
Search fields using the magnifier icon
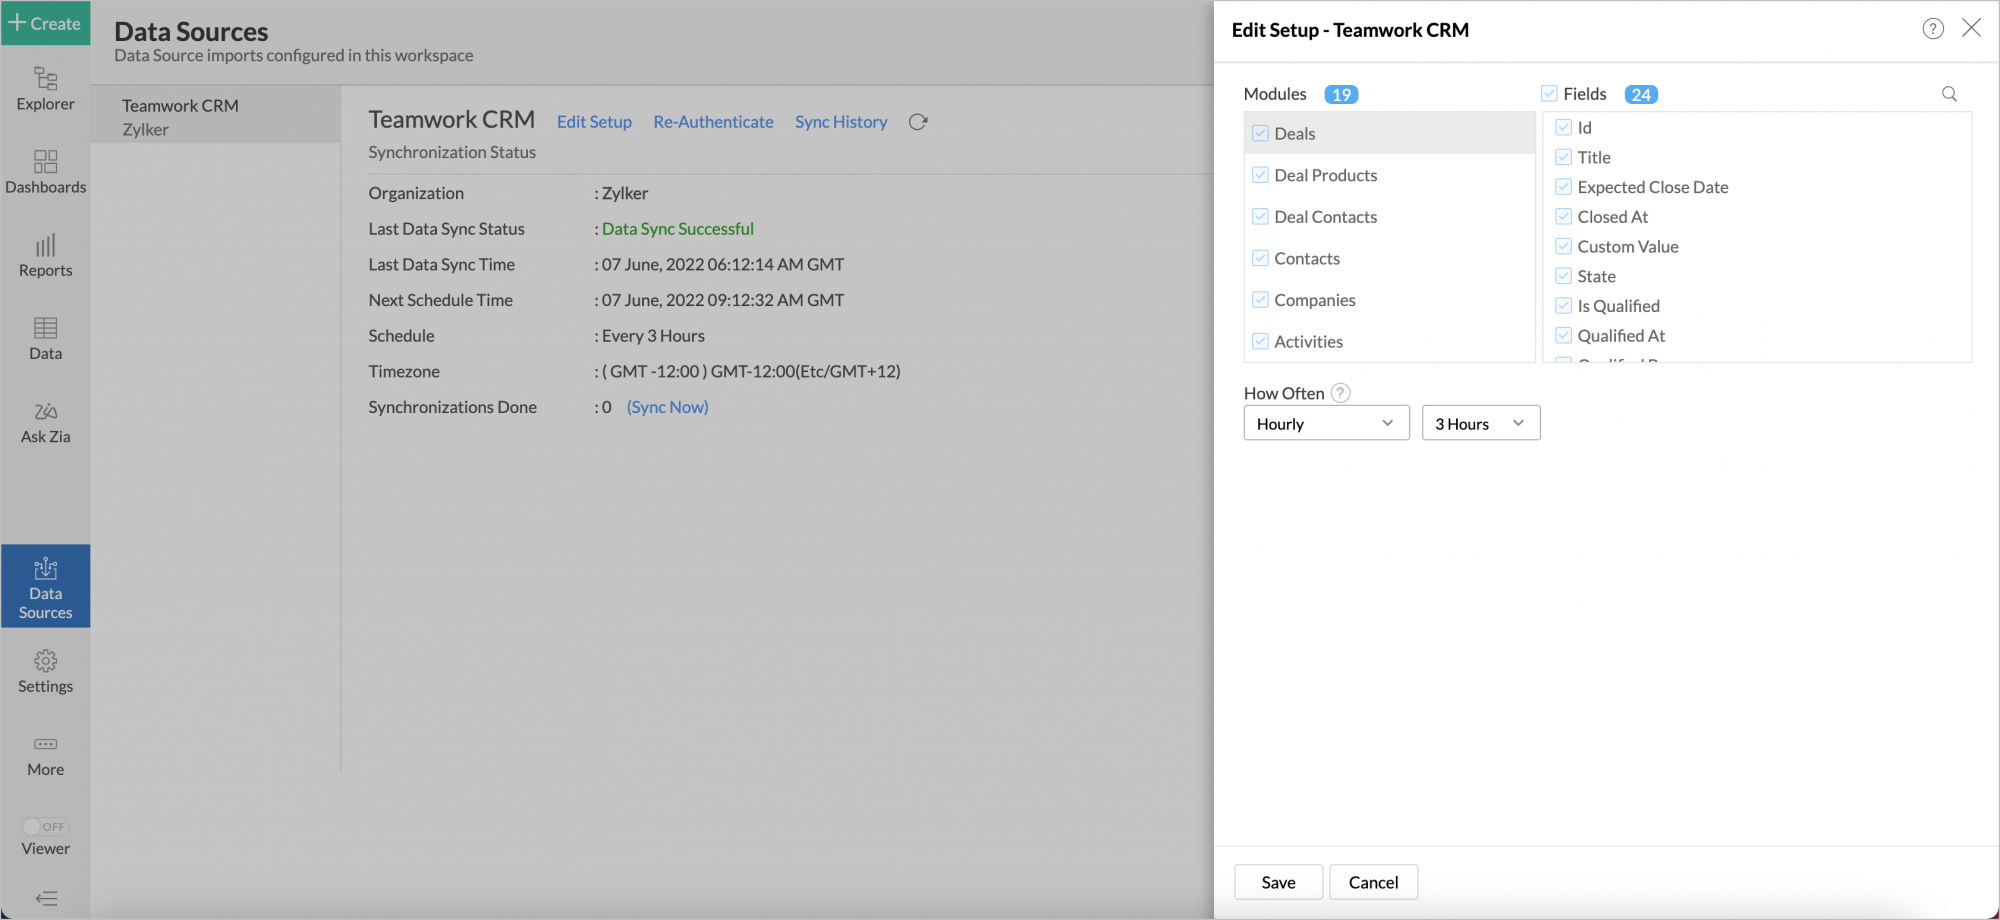[1949, 93]
